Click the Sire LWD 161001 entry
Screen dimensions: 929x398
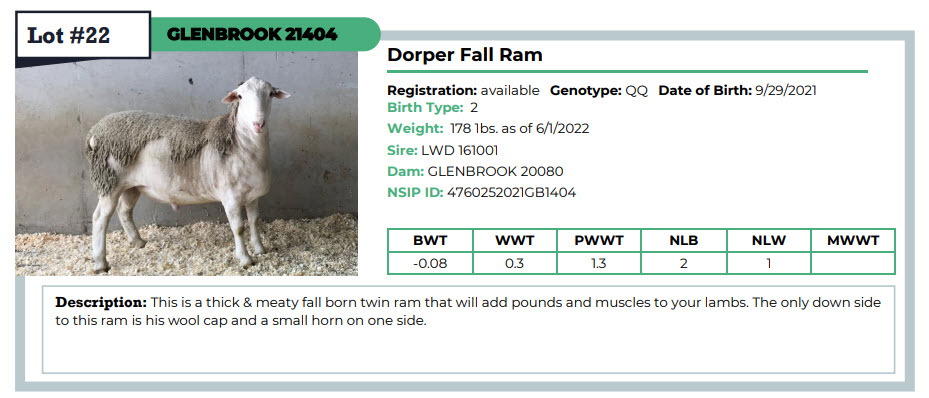click(443, 150)
